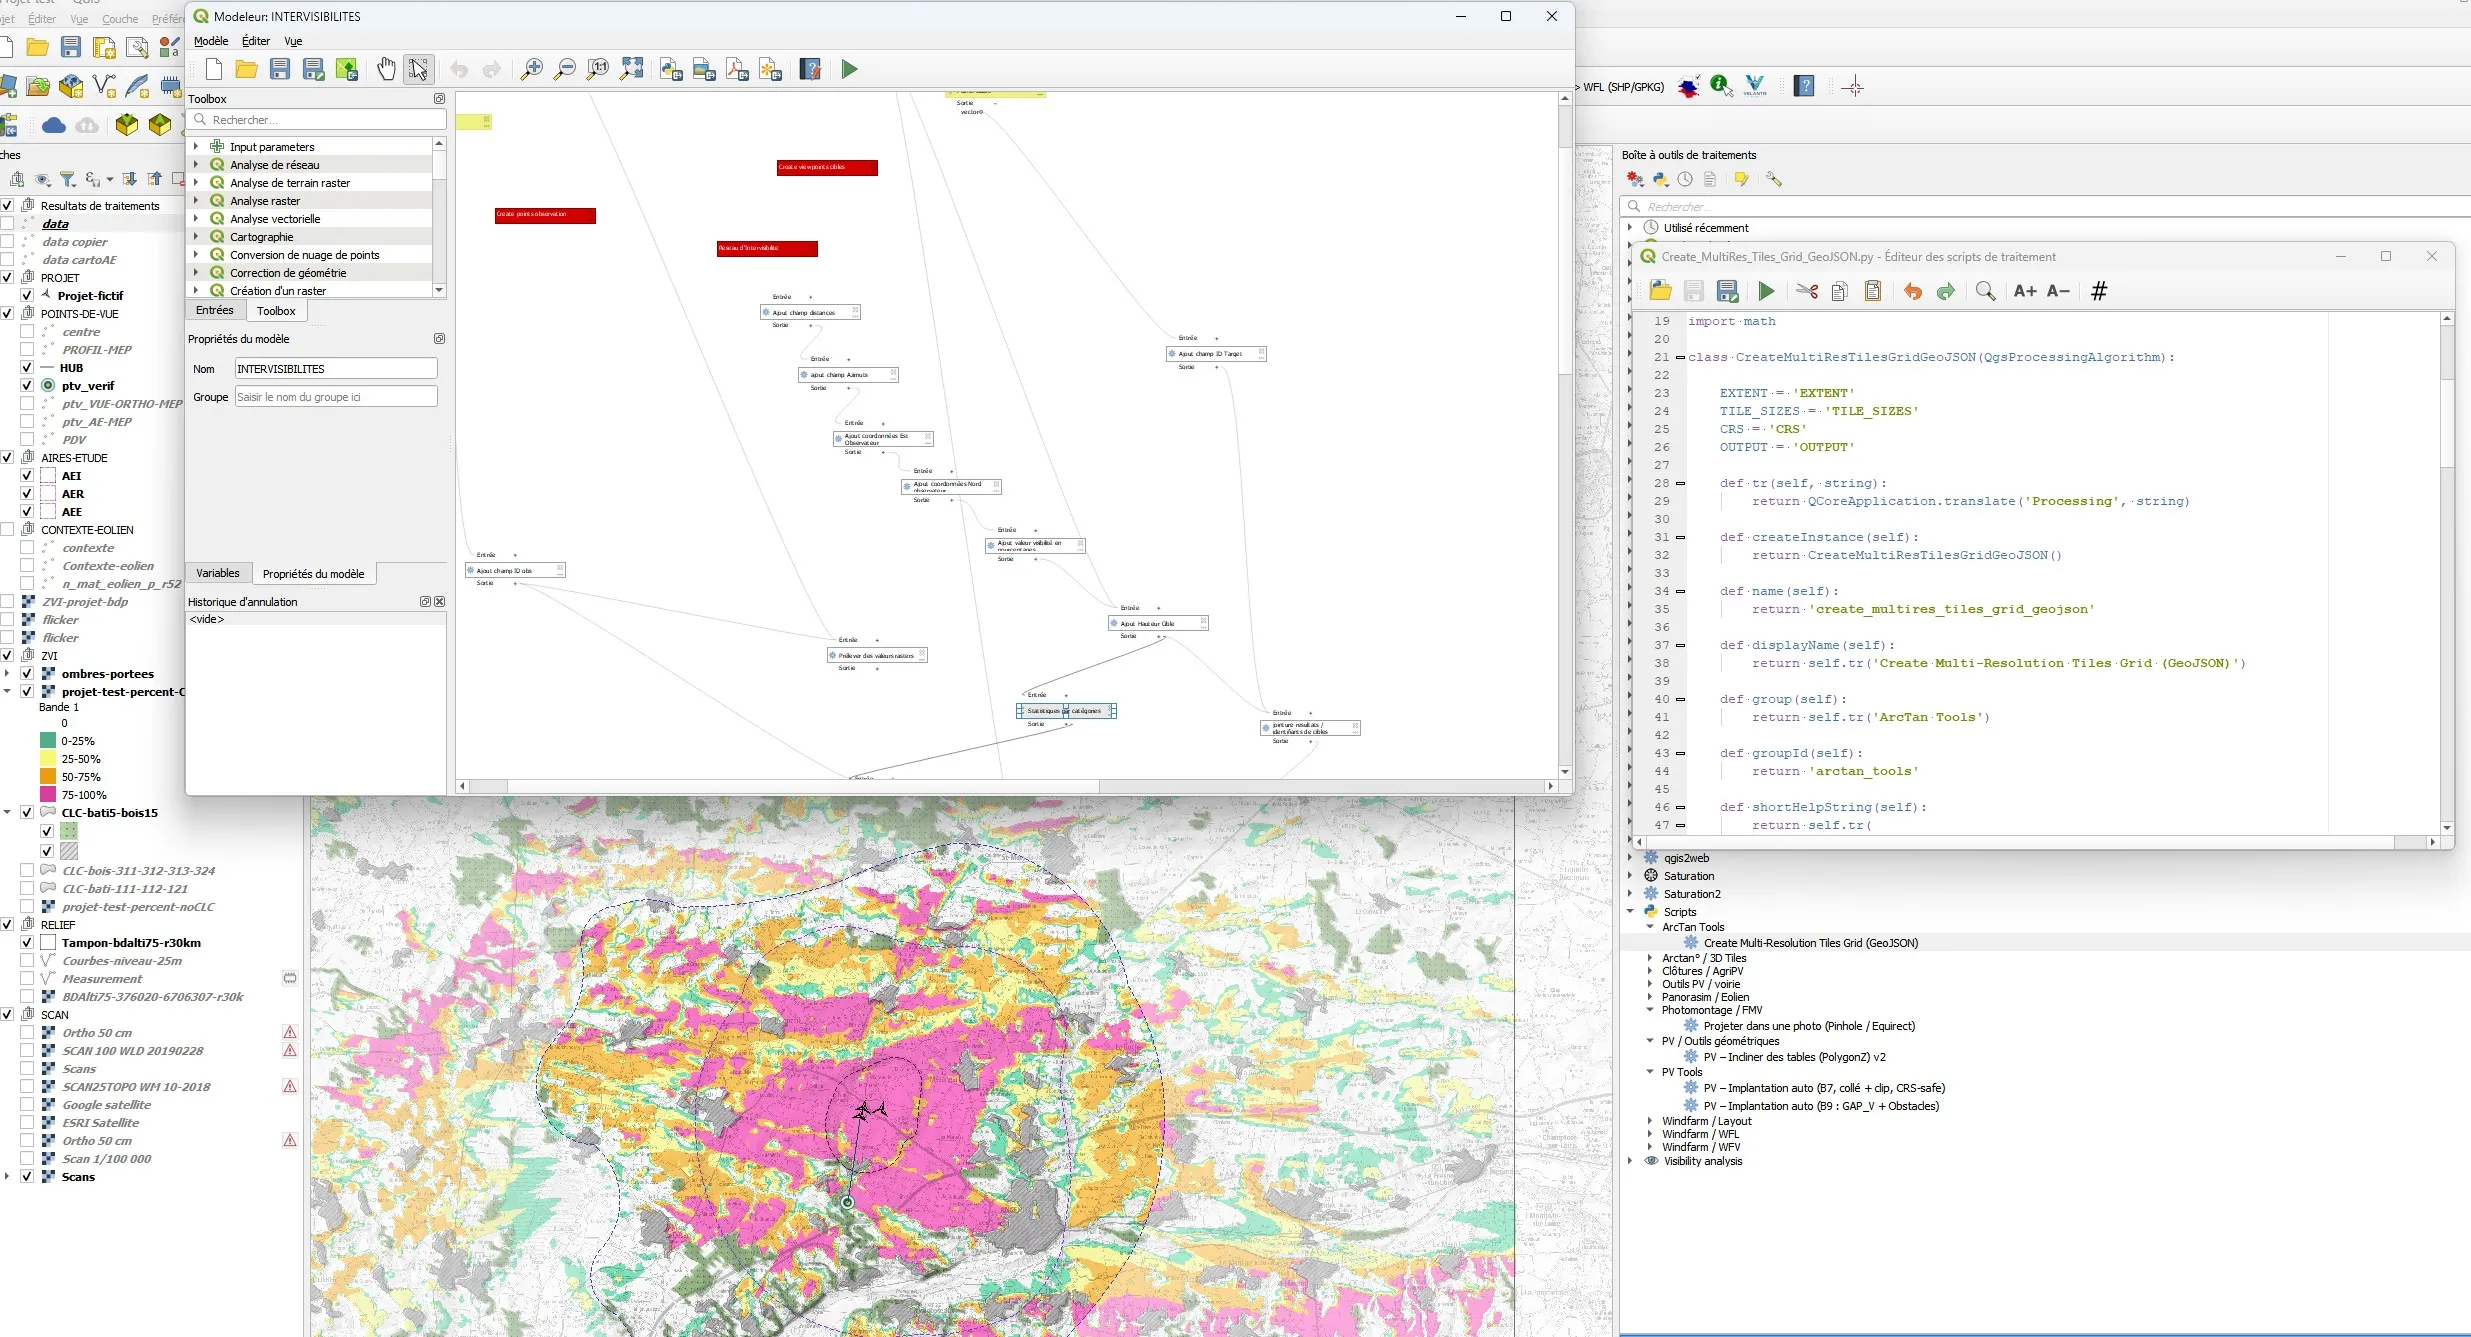
Task: Select the pan hand tool in Modeleur
Action: point(386,69)
